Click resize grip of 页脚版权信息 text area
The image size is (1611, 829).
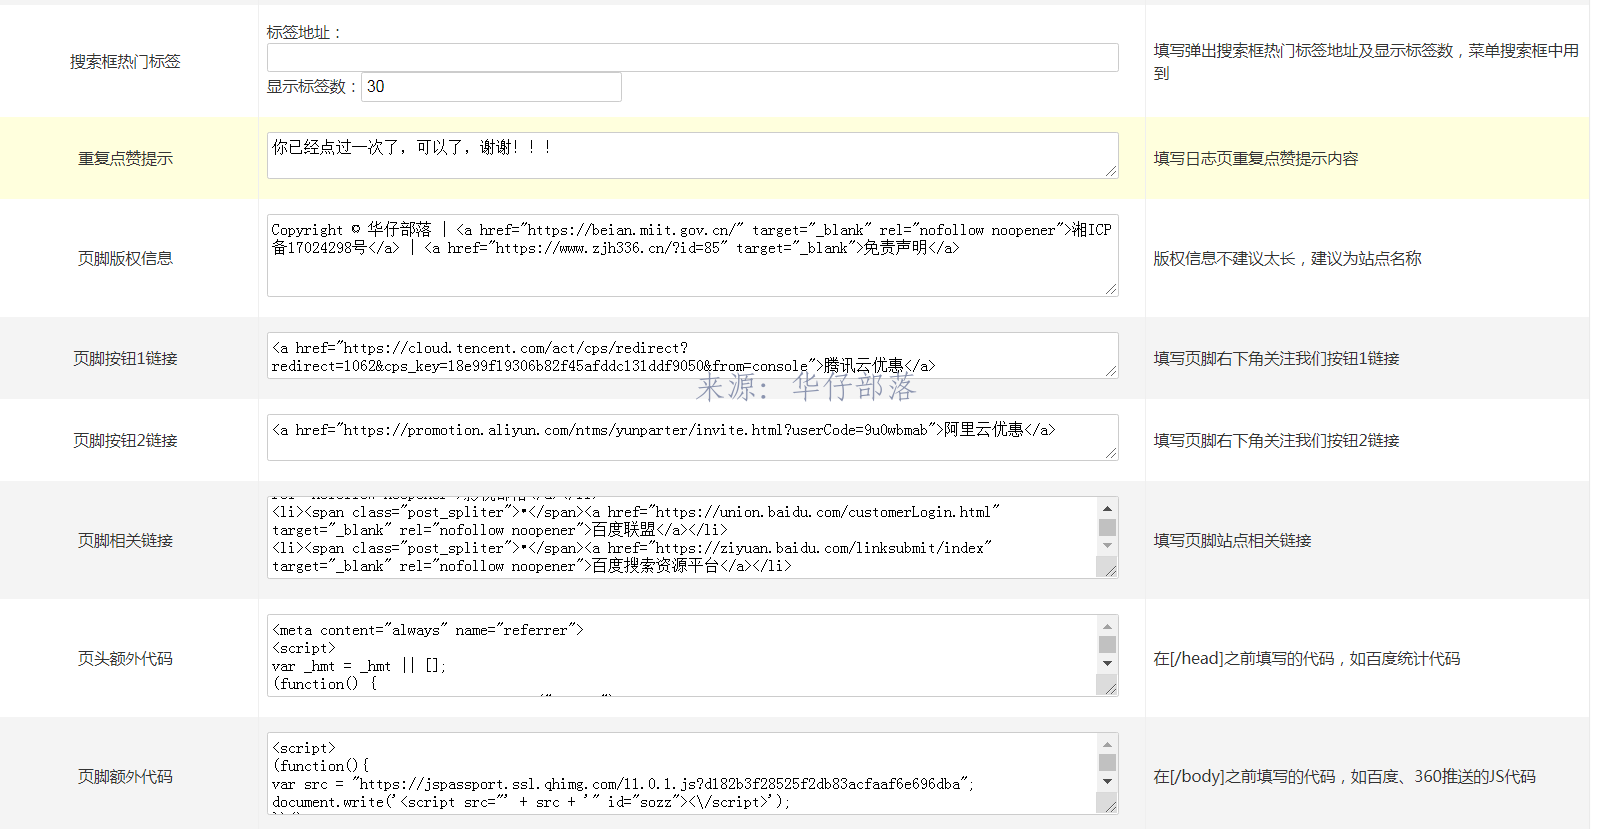pyautogui.click(x=1111, y=290)
